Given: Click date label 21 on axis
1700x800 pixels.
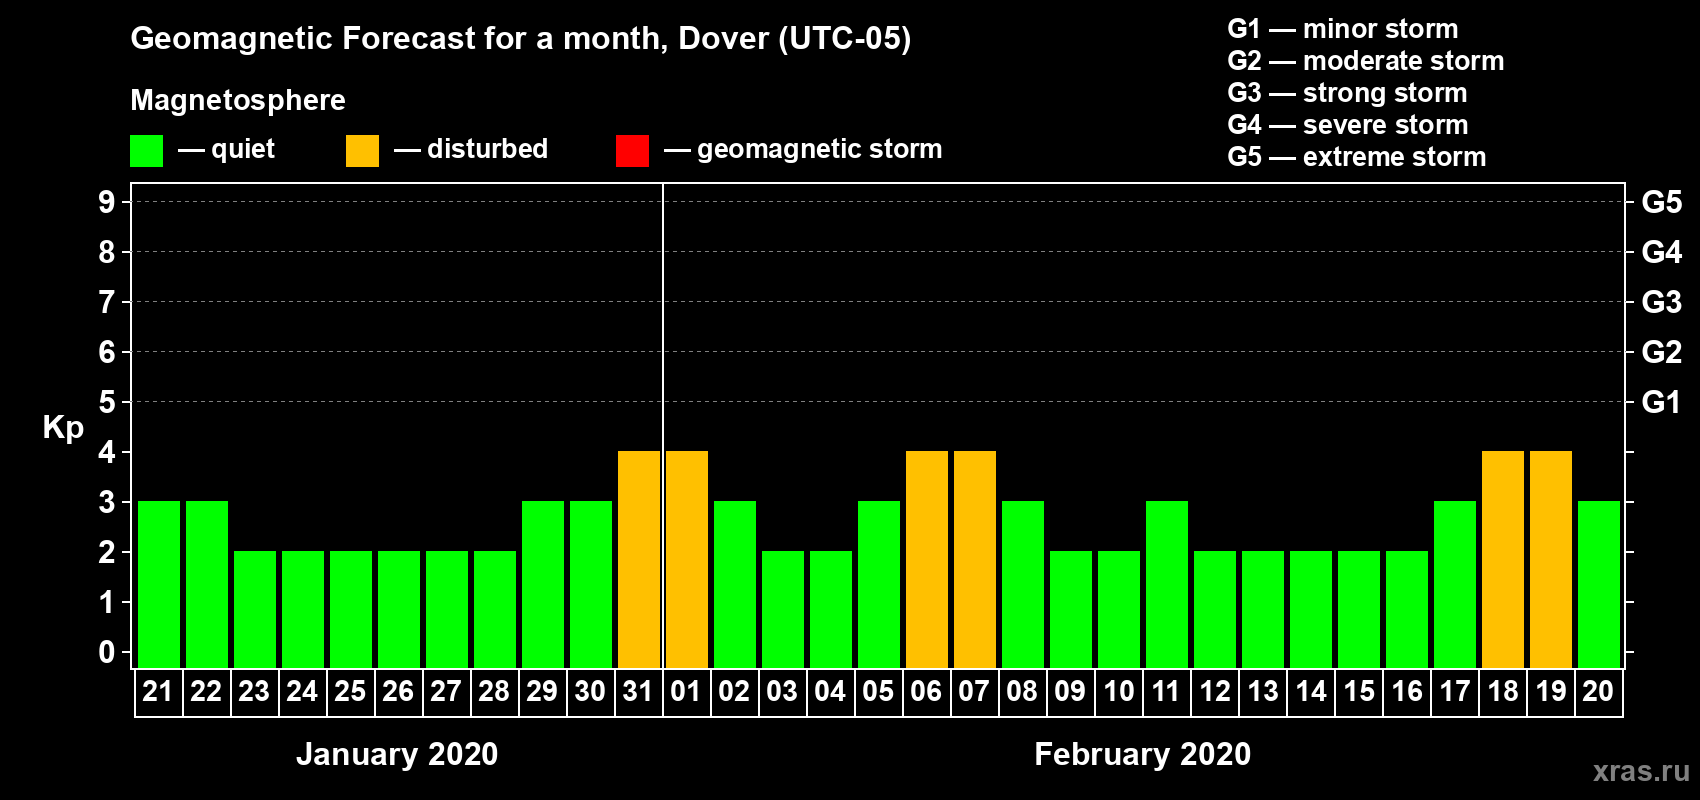Looking at the screenshot, I should pos(158,691).
